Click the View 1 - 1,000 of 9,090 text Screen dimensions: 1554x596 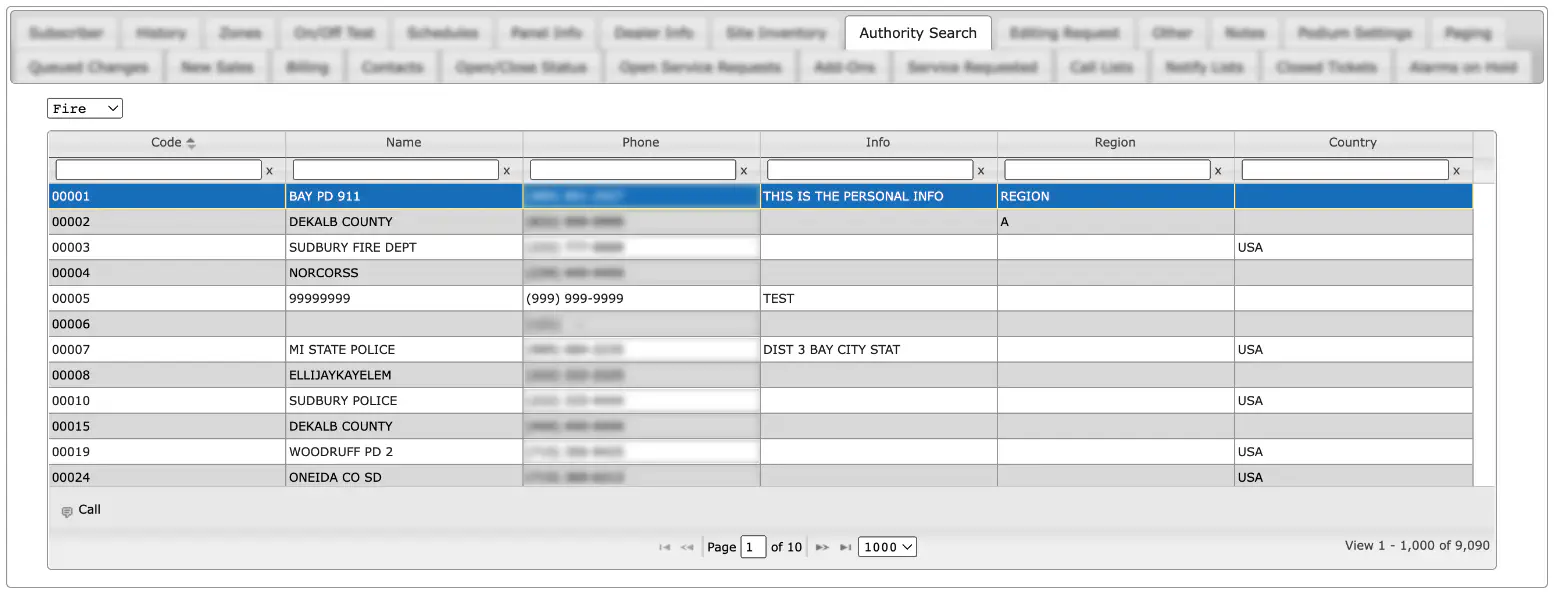(x=1417, y=546)
